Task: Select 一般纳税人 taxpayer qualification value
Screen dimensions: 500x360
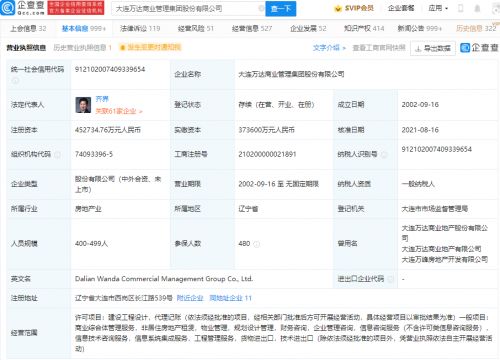Action: point(418,184)
